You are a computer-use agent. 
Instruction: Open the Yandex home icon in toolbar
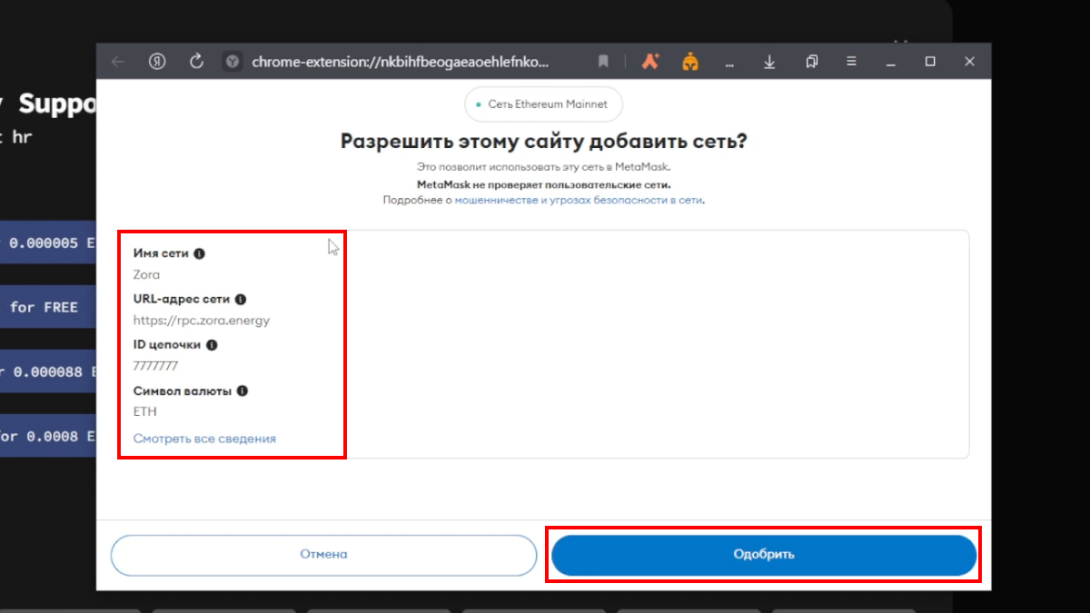[157, 61]
